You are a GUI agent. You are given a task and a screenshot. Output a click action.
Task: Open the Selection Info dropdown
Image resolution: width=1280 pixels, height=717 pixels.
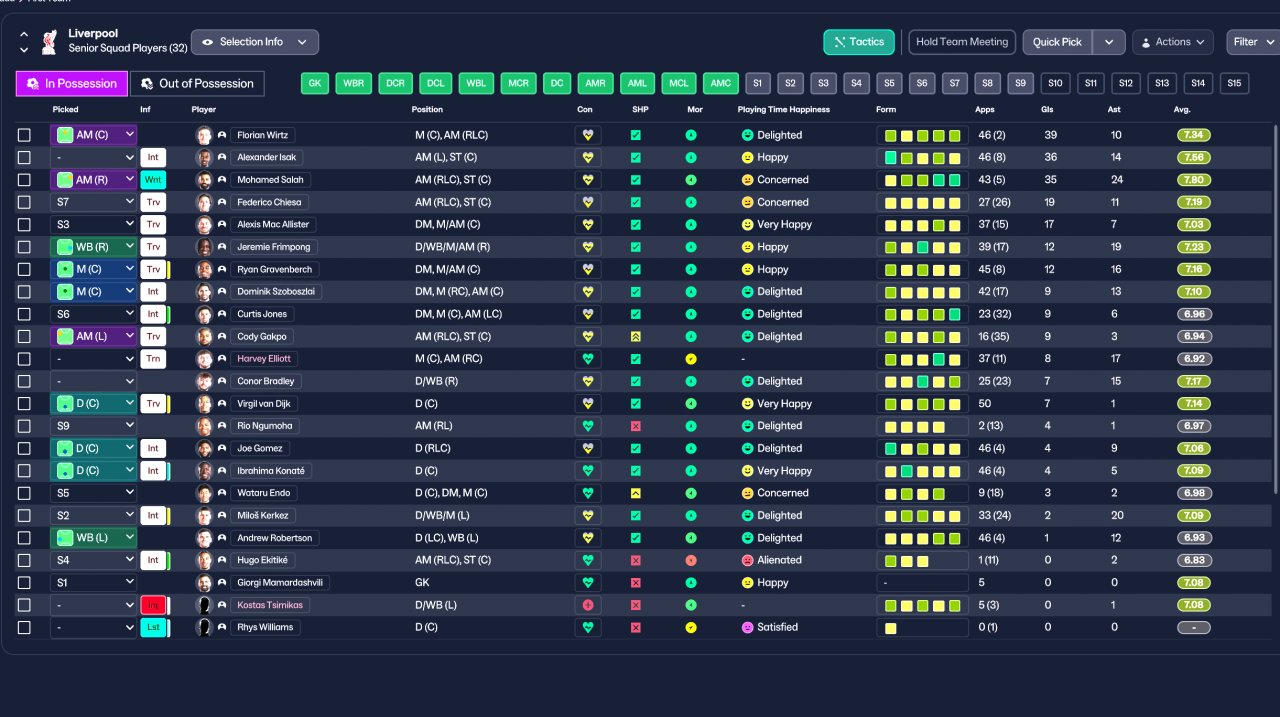(255, 42)
